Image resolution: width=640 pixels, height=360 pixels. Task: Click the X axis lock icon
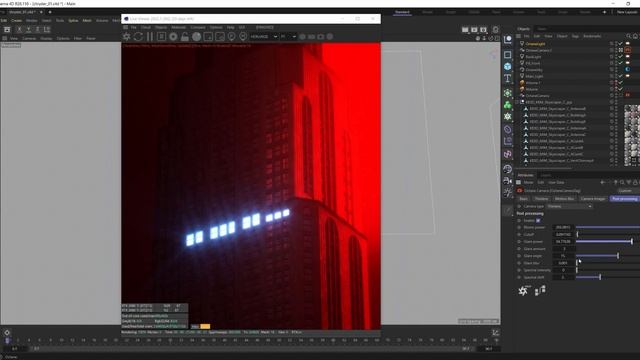19,29
